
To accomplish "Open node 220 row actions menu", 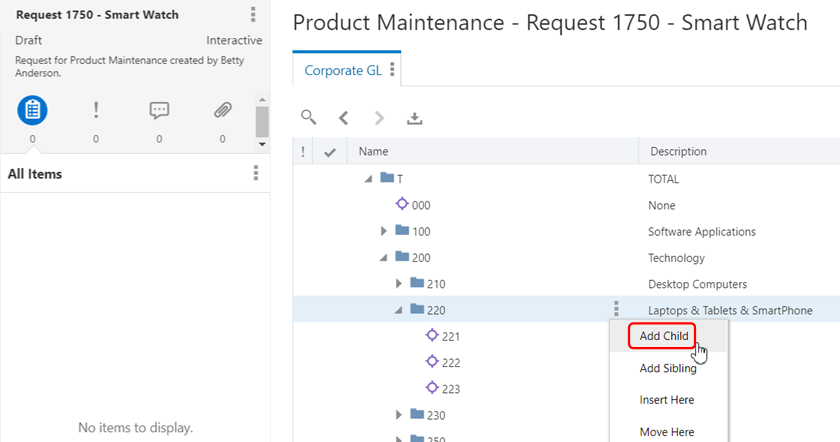I will coord(617,310).
